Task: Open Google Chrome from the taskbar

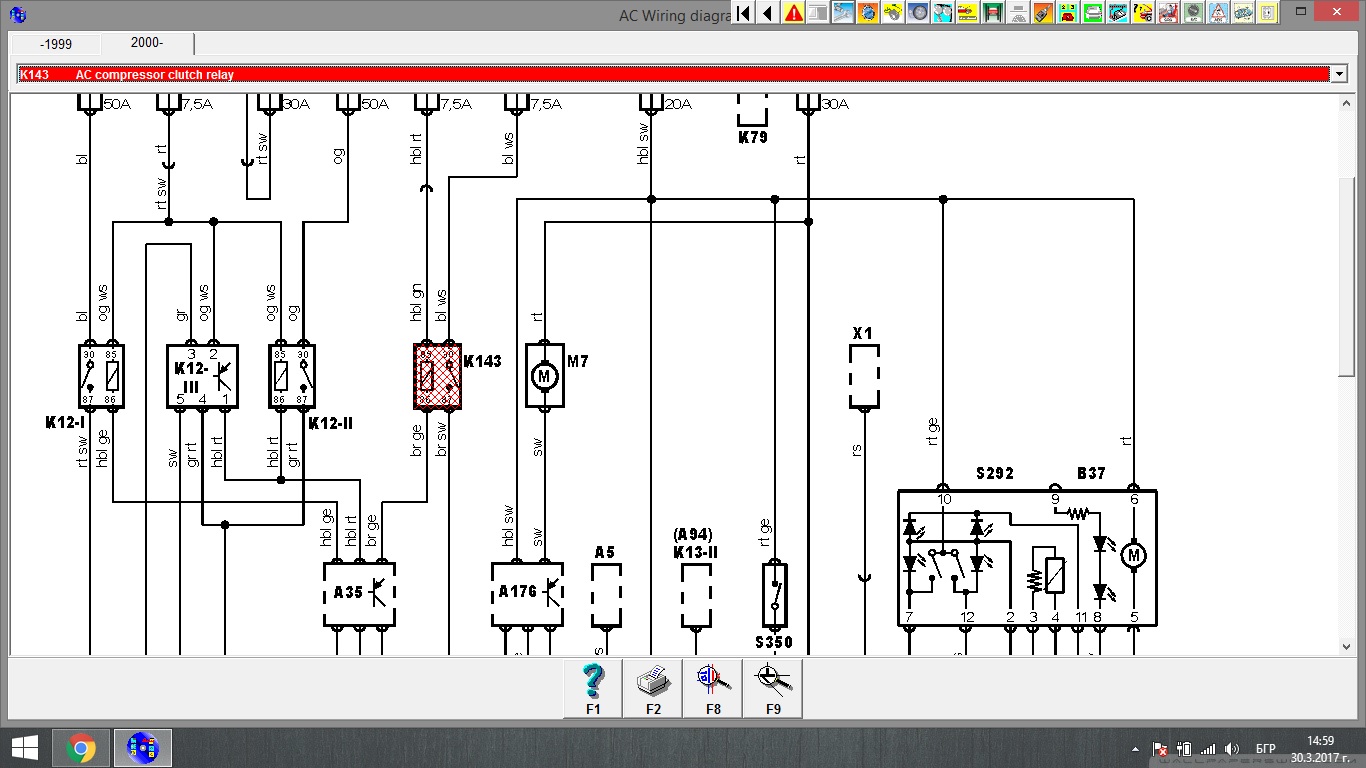Action: [x=81, y=748]
